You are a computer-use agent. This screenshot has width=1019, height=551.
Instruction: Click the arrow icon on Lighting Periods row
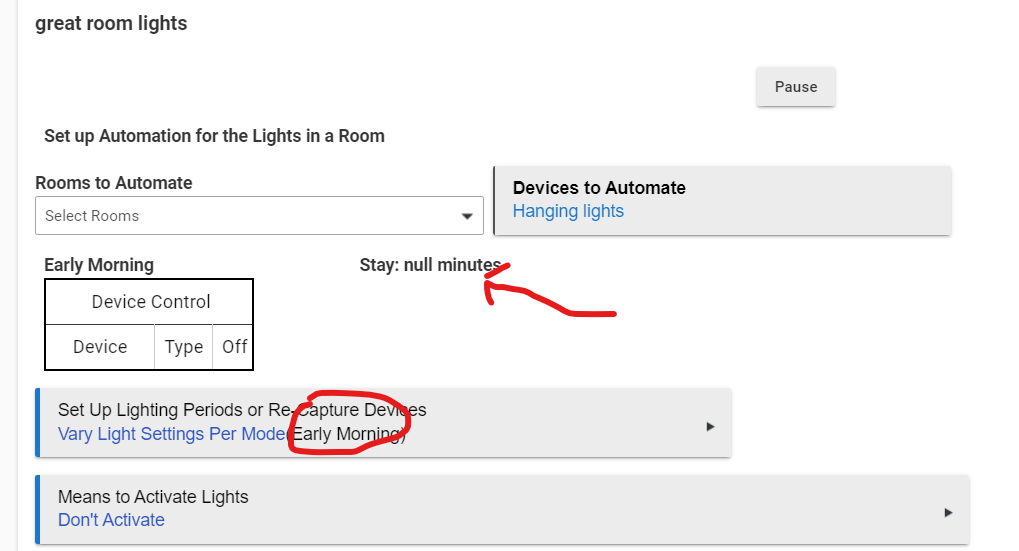710,426
